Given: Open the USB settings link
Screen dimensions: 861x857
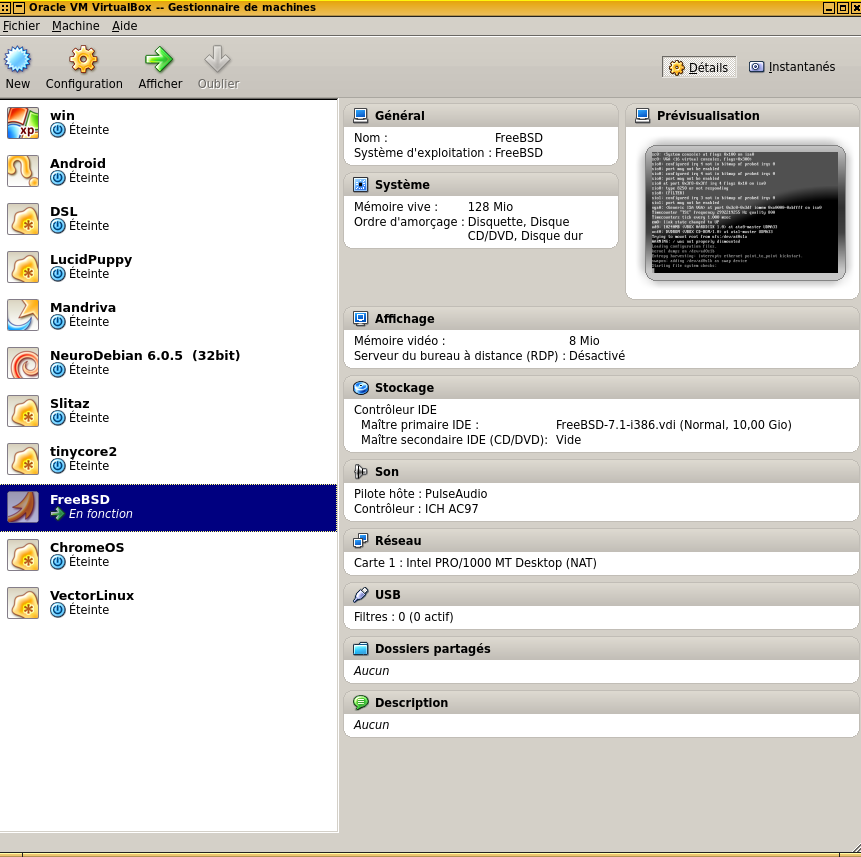Looking at the screenshot, I should (388, 595).
